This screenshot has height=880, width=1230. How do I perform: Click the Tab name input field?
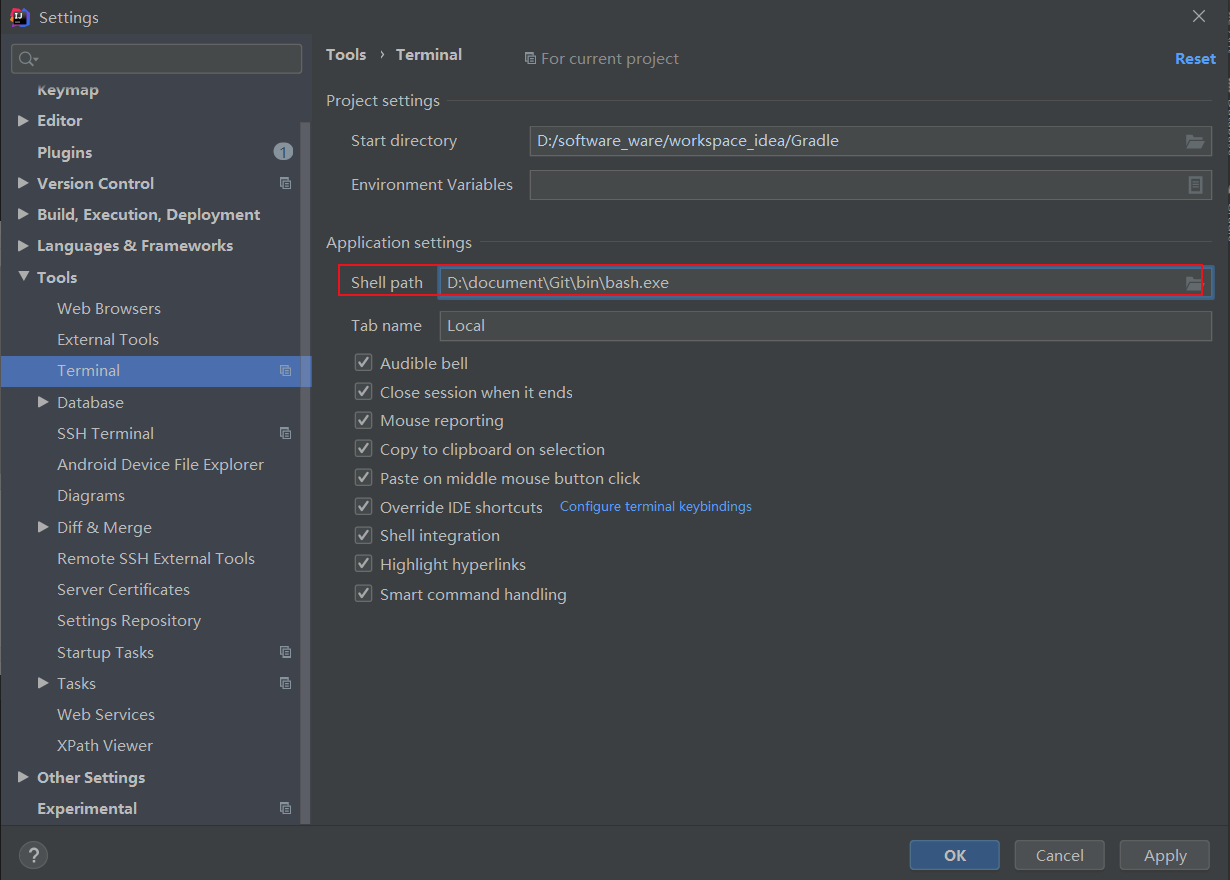(824, 326)
